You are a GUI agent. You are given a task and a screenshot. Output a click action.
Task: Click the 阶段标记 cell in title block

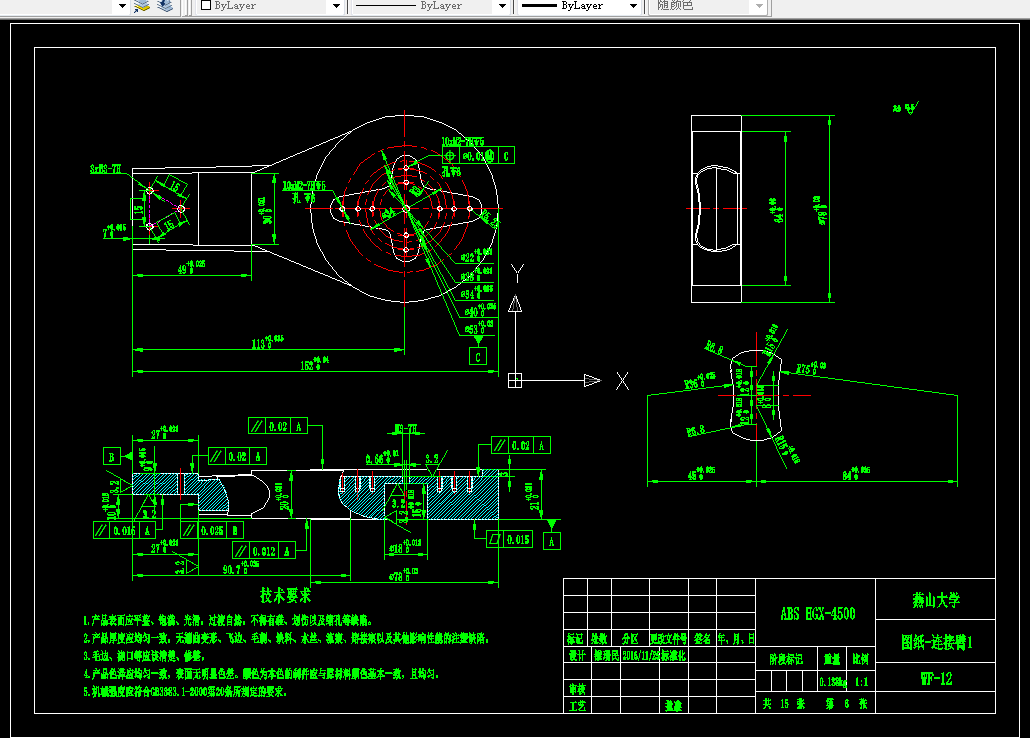[x=786, y=658]
